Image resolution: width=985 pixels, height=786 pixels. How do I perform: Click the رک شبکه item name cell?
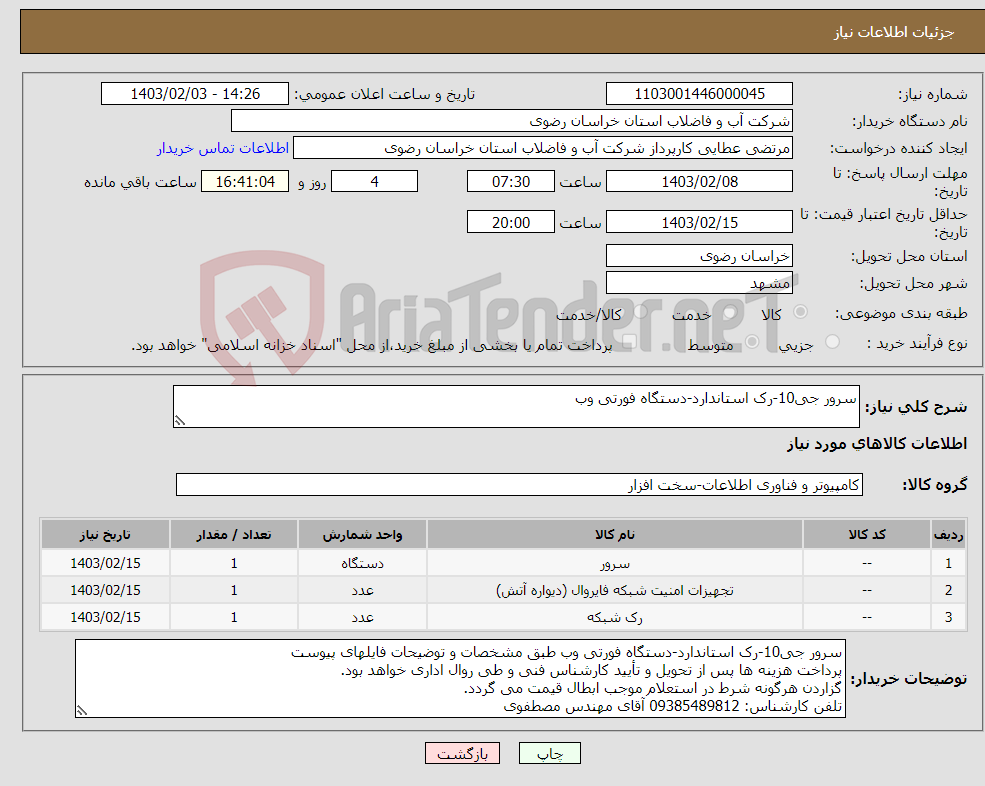(615, 617)
